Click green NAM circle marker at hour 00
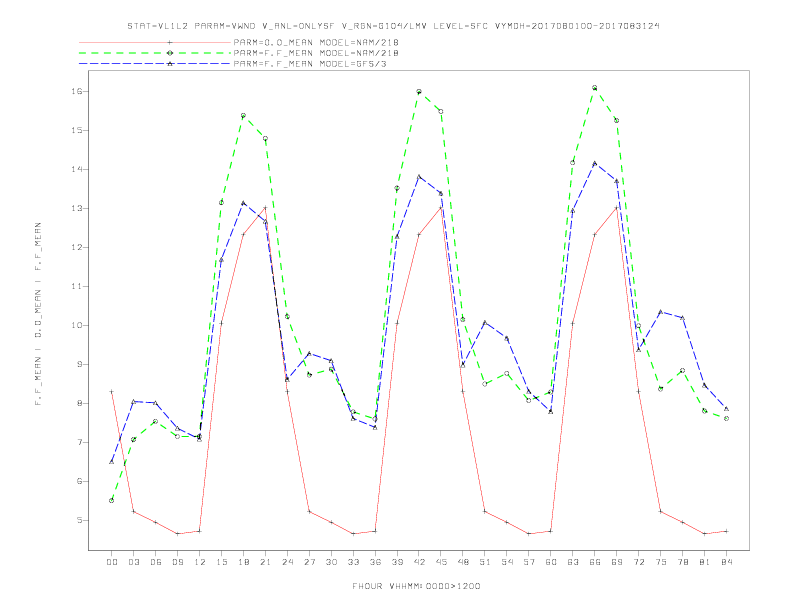792x612 pixels. (x=112, y=500)
